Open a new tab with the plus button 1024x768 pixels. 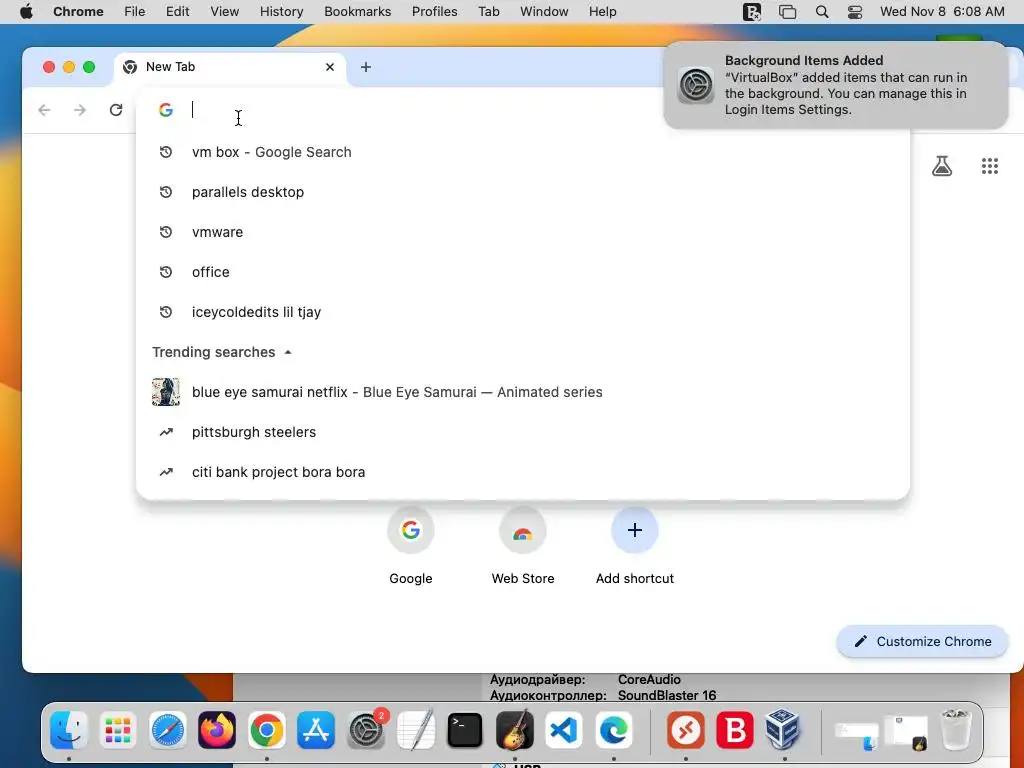(x=366, y=67)
